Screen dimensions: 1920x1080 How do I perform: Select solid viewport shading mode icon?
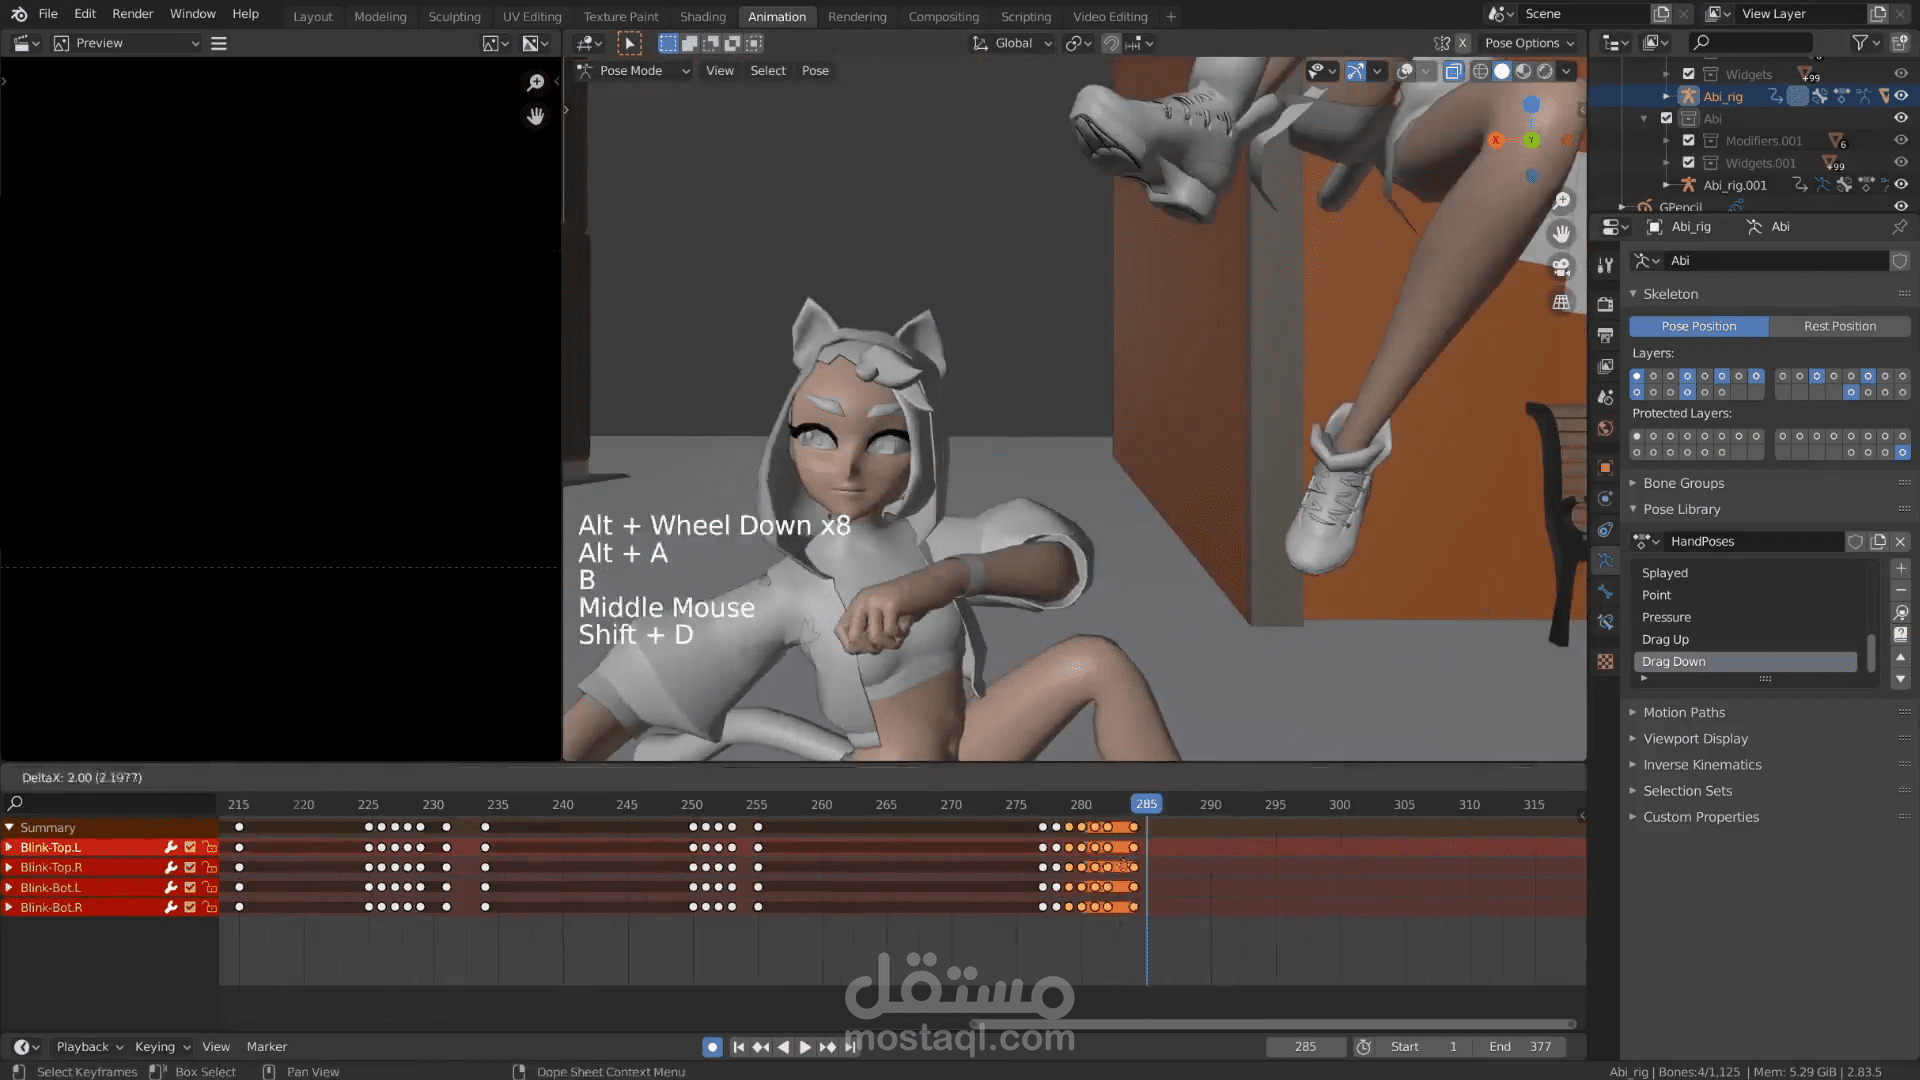tap(1502, 71)
